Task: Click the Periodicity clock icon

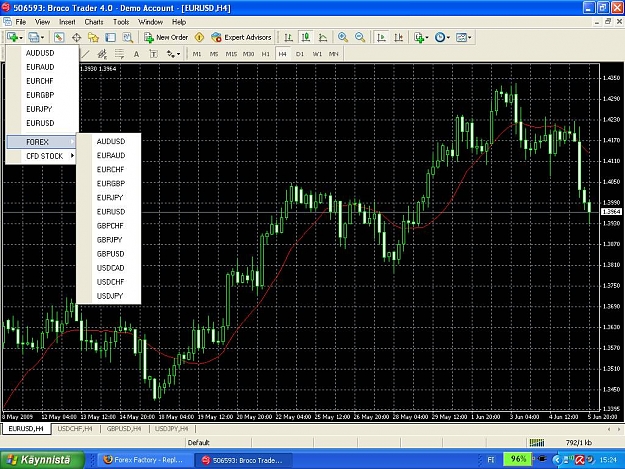Action: pyautogui.click(x=440, y=37)
